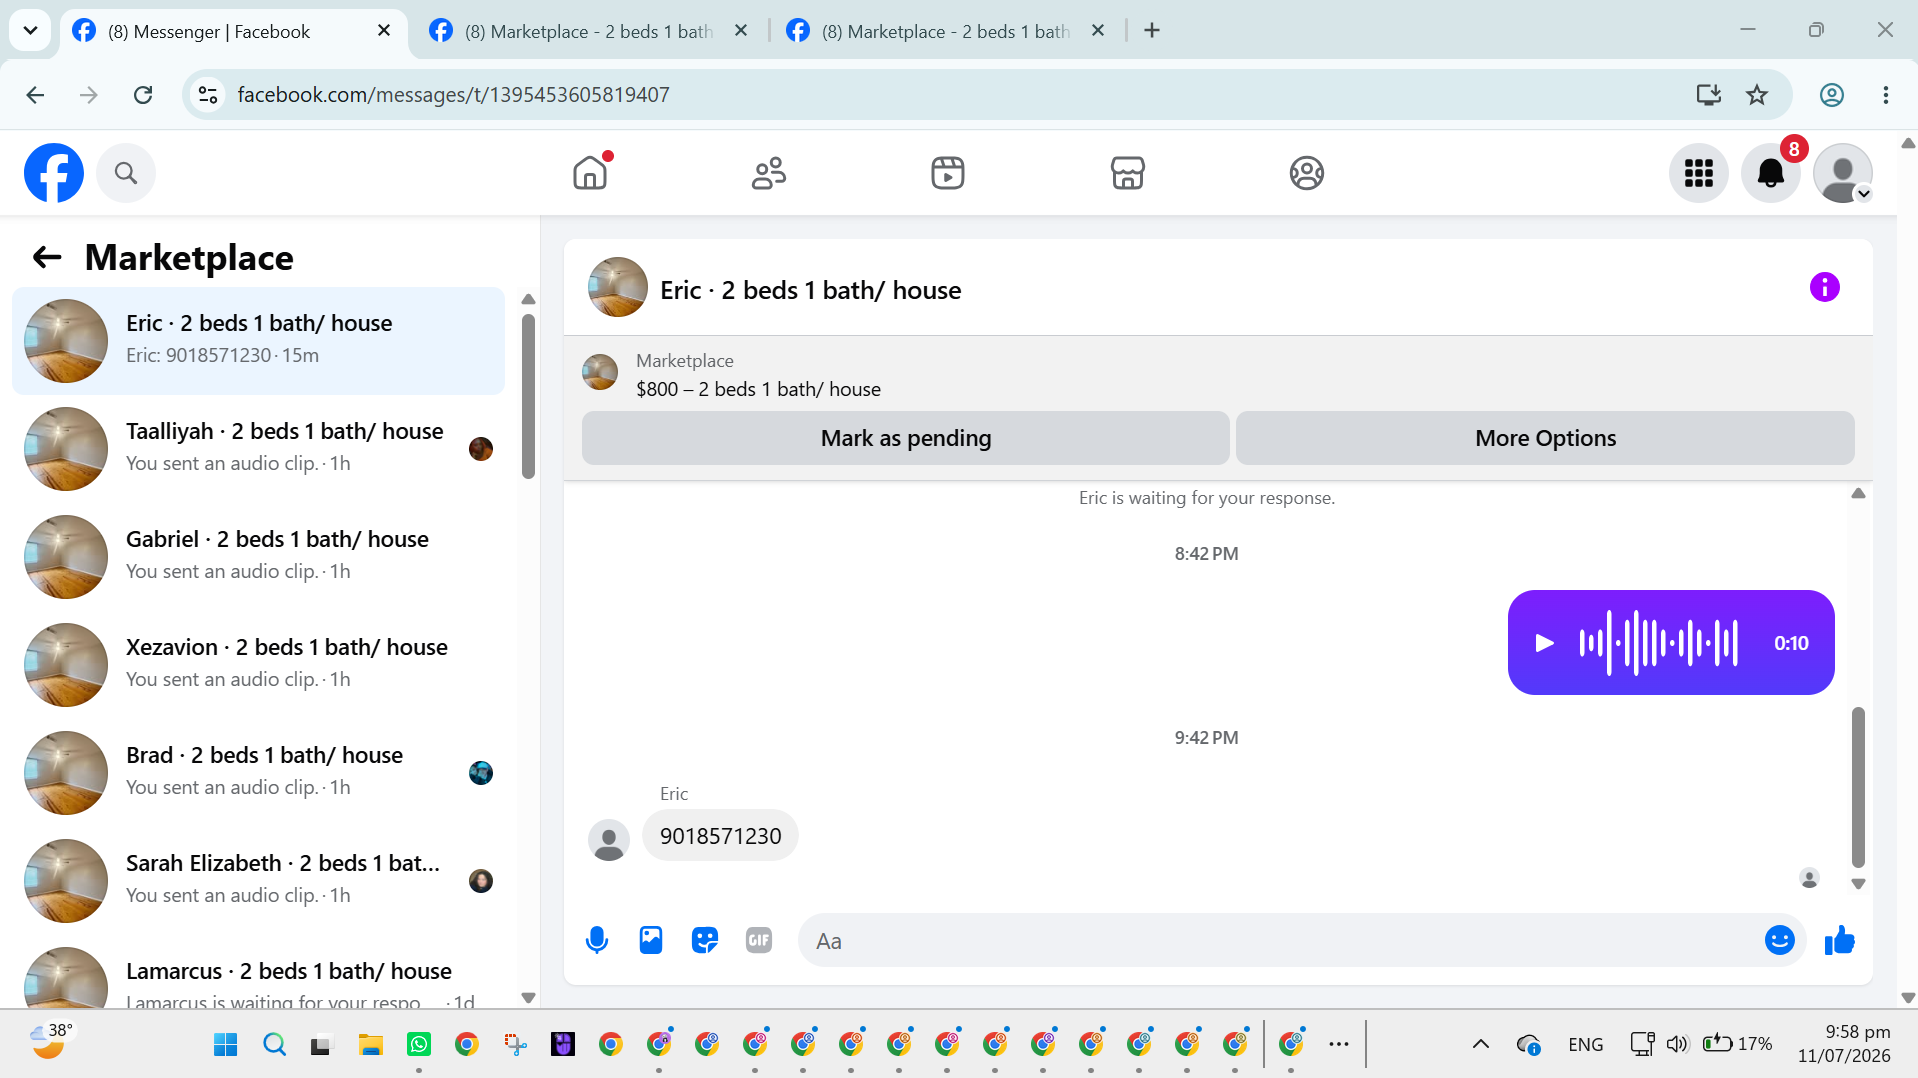Image resolution: width=1918 pixels, height=1078 pixels.
Task: Open the Sarah Elizabeth conversation
Action: (x=258, y=881)
